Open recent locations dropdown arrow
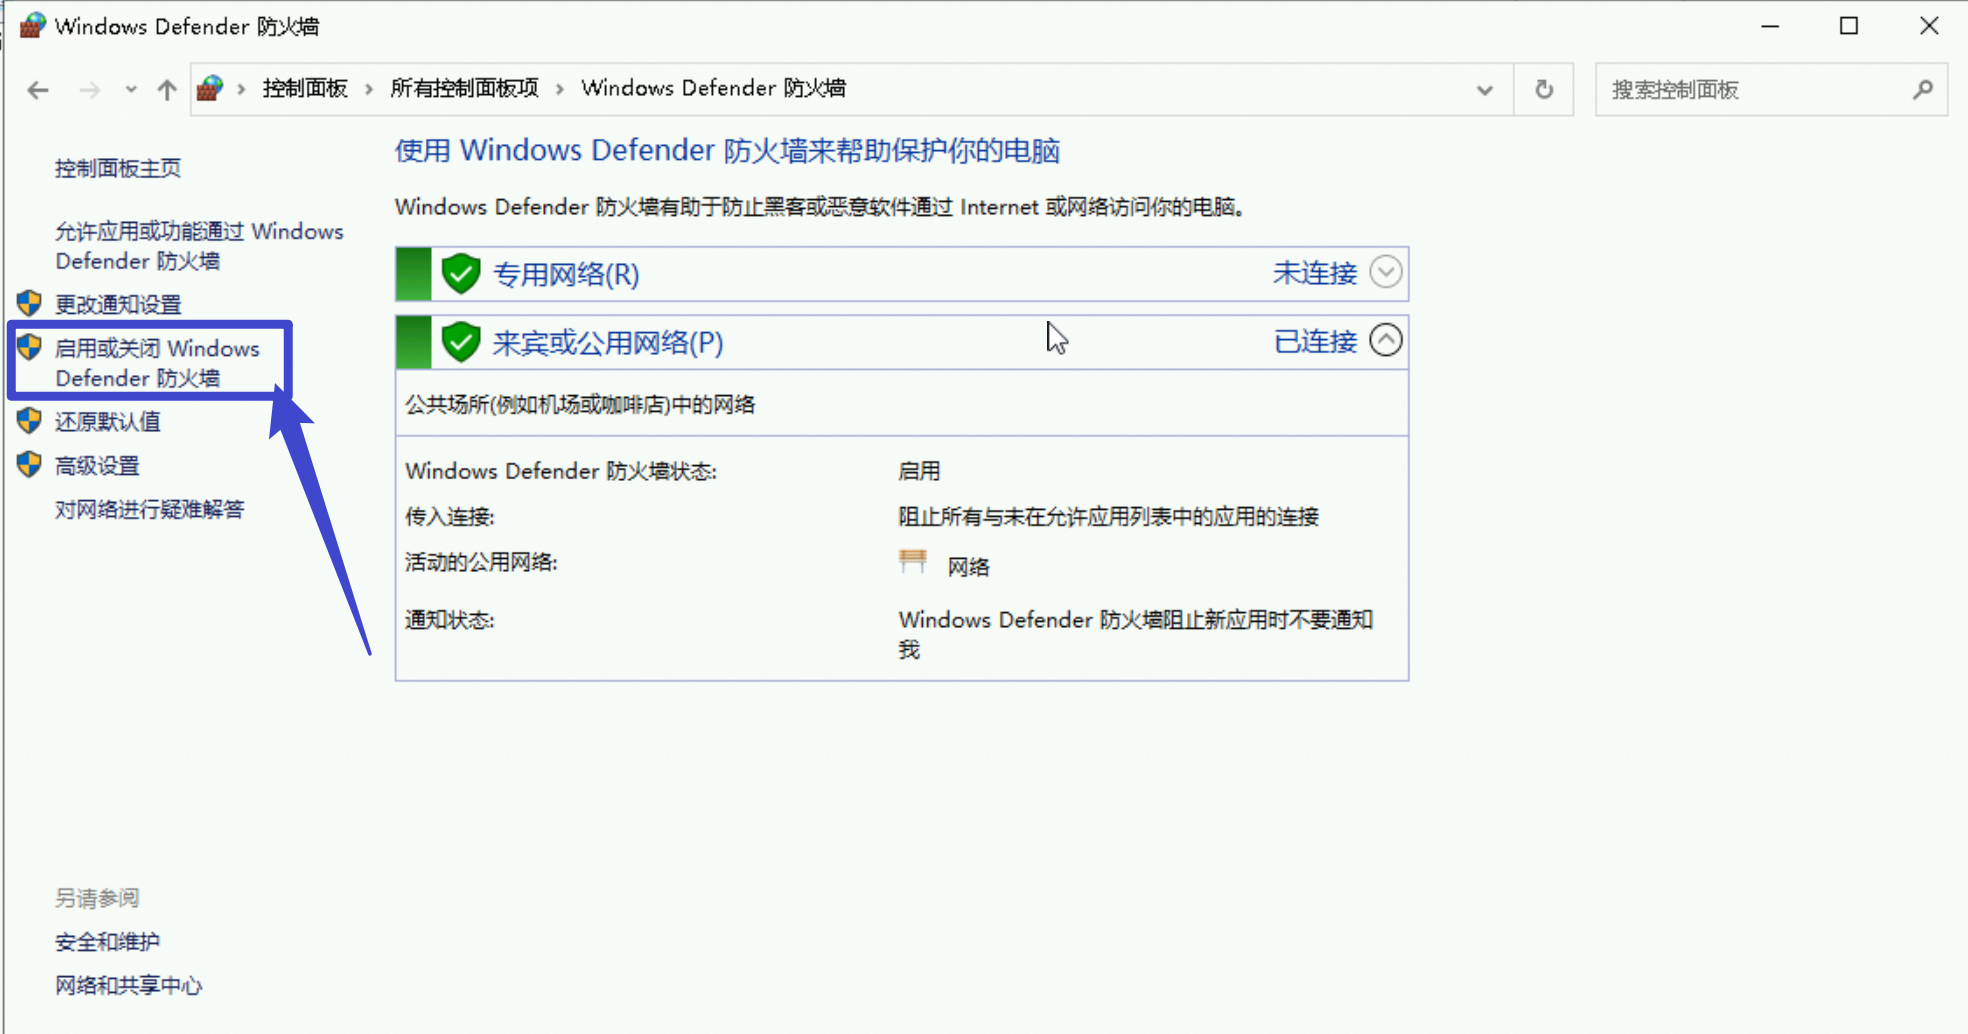Screen dimensions: 1968x1034 131,90
